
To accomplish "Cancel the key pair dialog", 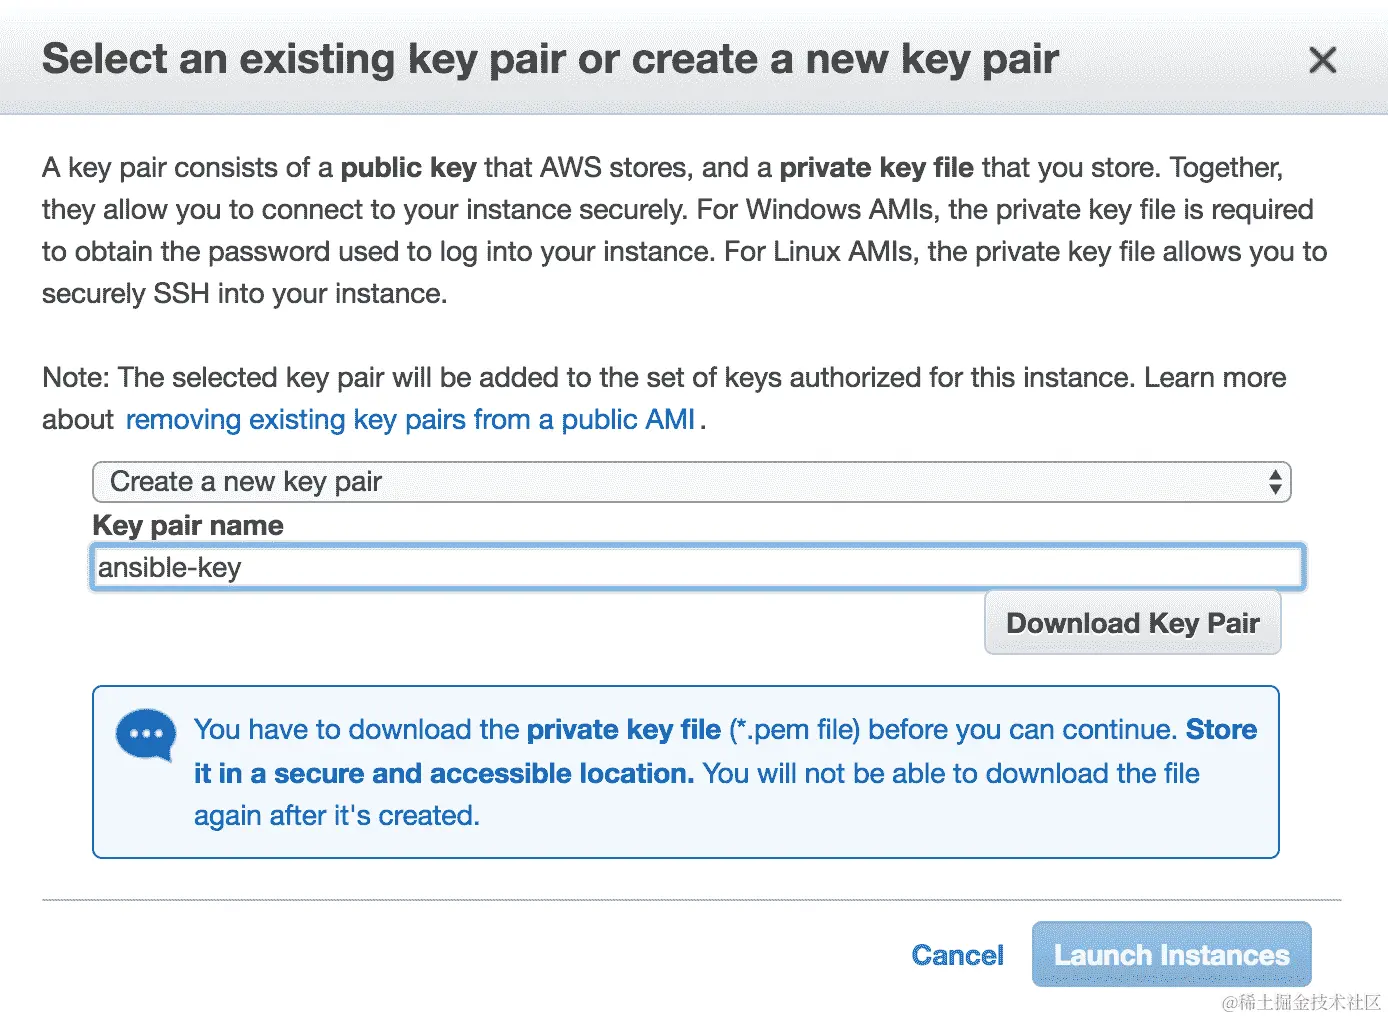I will click(x=957, y=955).
